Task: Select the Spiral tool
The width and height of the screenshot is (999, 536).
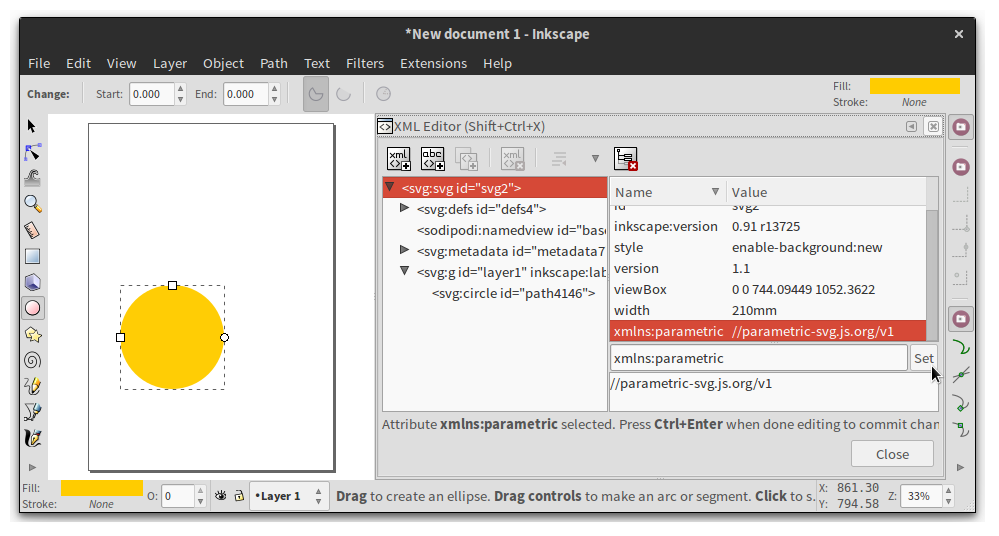Action: [32, 360]
